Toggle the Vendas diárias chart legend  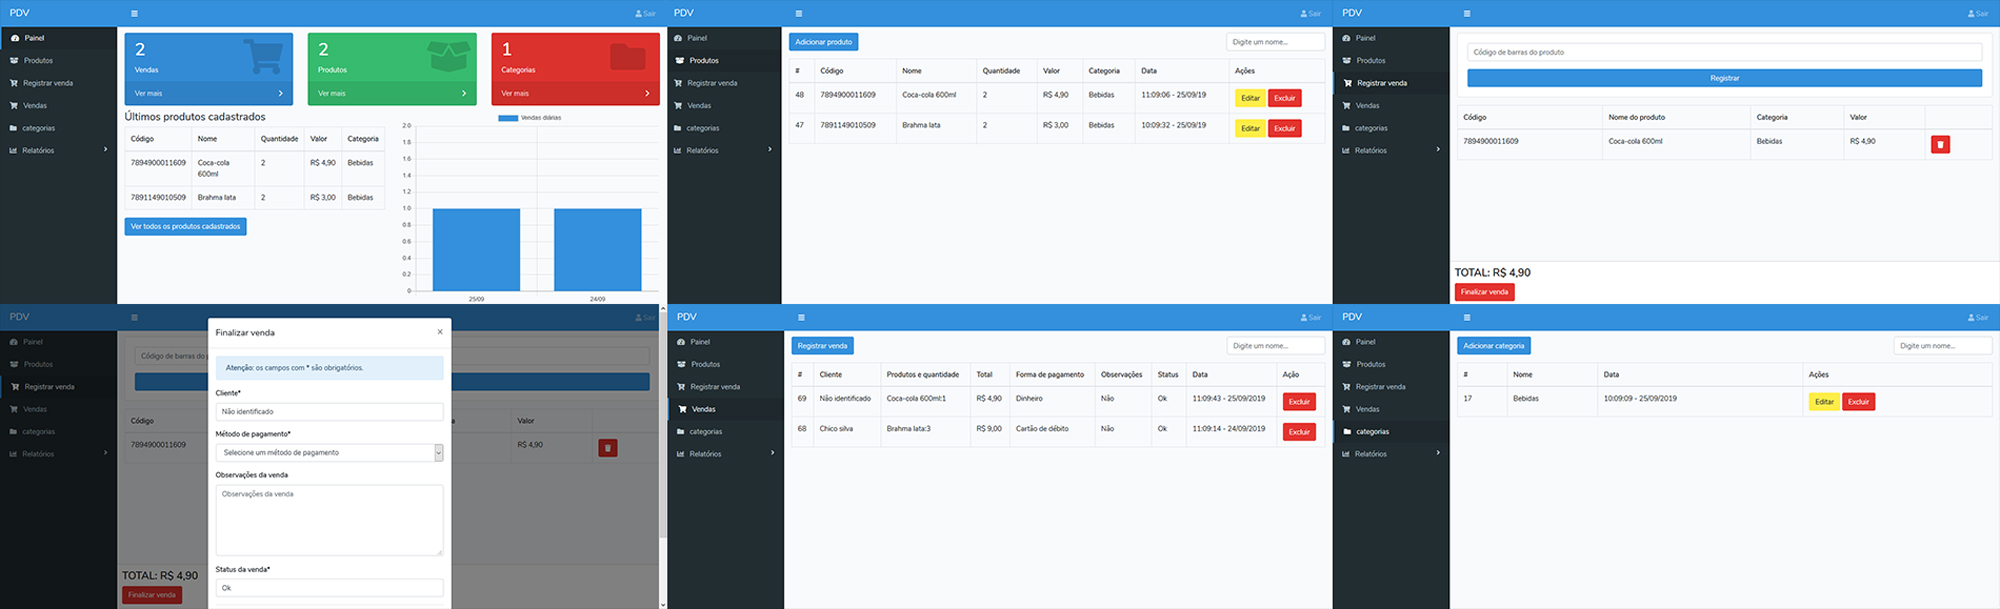point(530,118)
